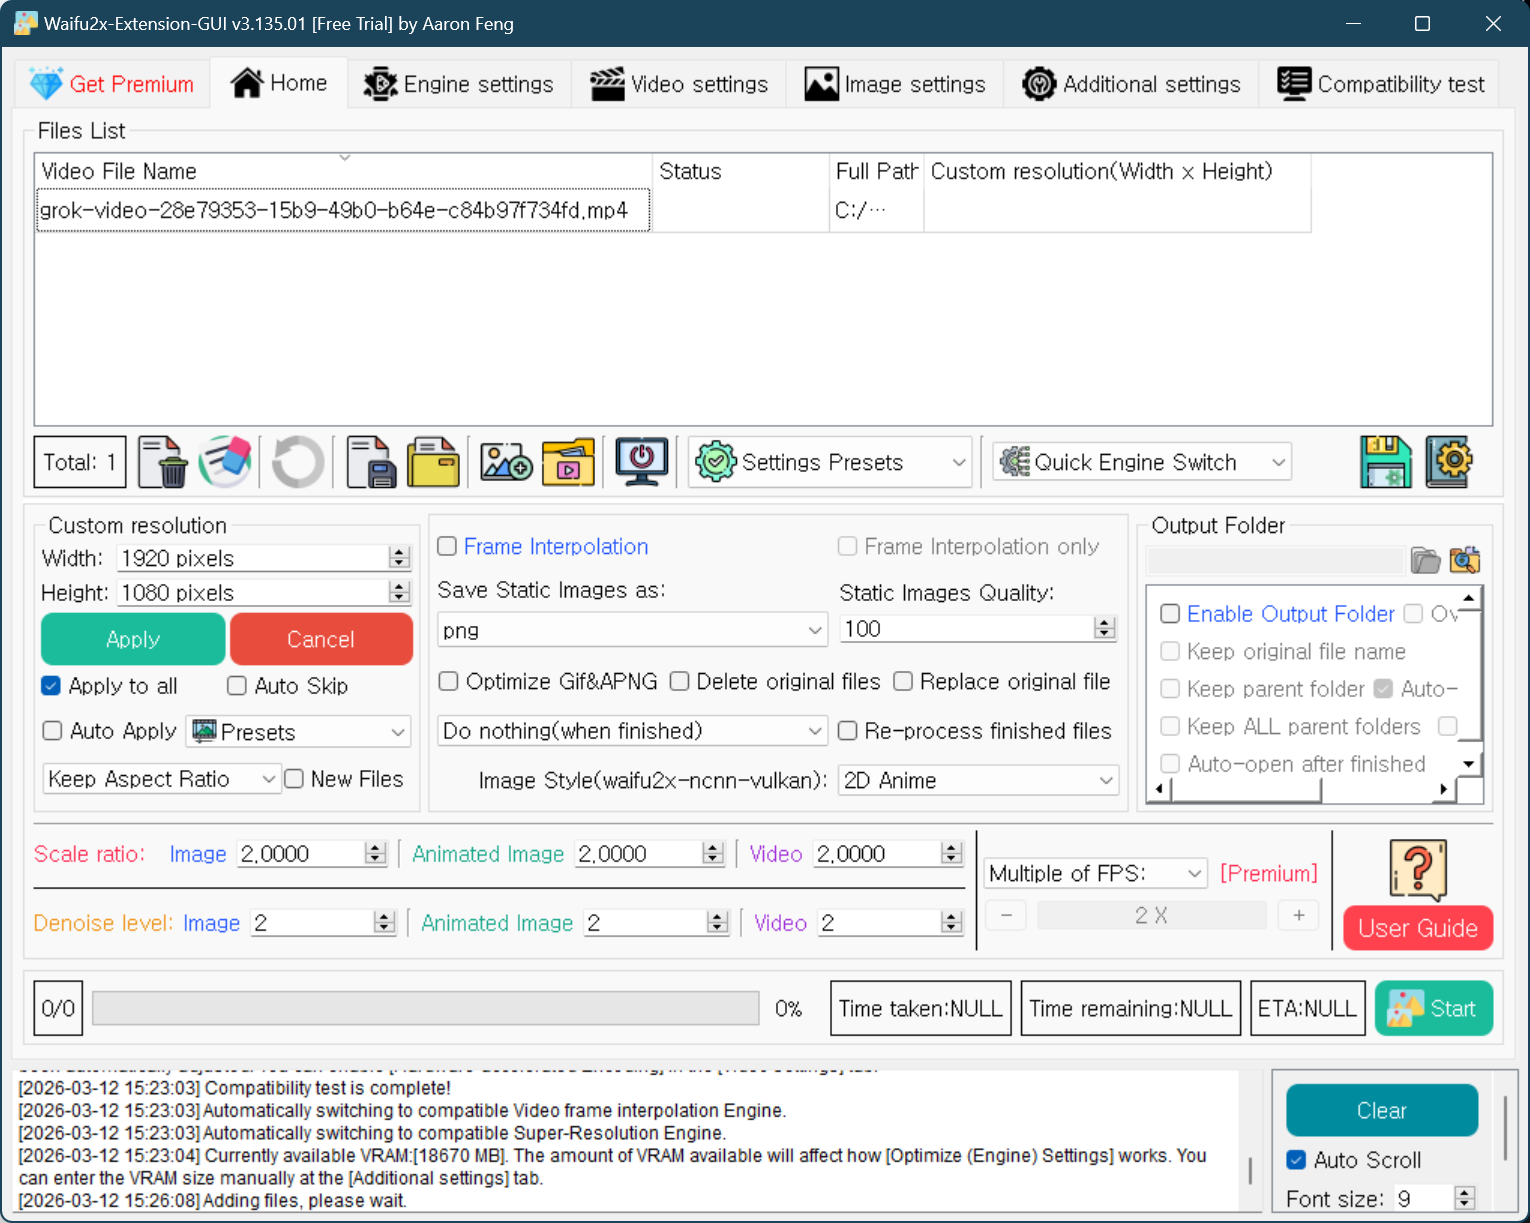Viewport: 1530px width, 1223px height.
Task: Click the save files list icon
Action: 371,462
